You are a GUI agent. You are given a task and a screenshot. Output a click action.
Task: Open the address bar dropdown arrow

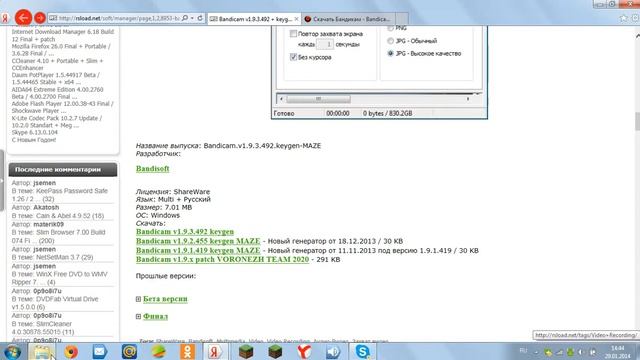(192, 18)
